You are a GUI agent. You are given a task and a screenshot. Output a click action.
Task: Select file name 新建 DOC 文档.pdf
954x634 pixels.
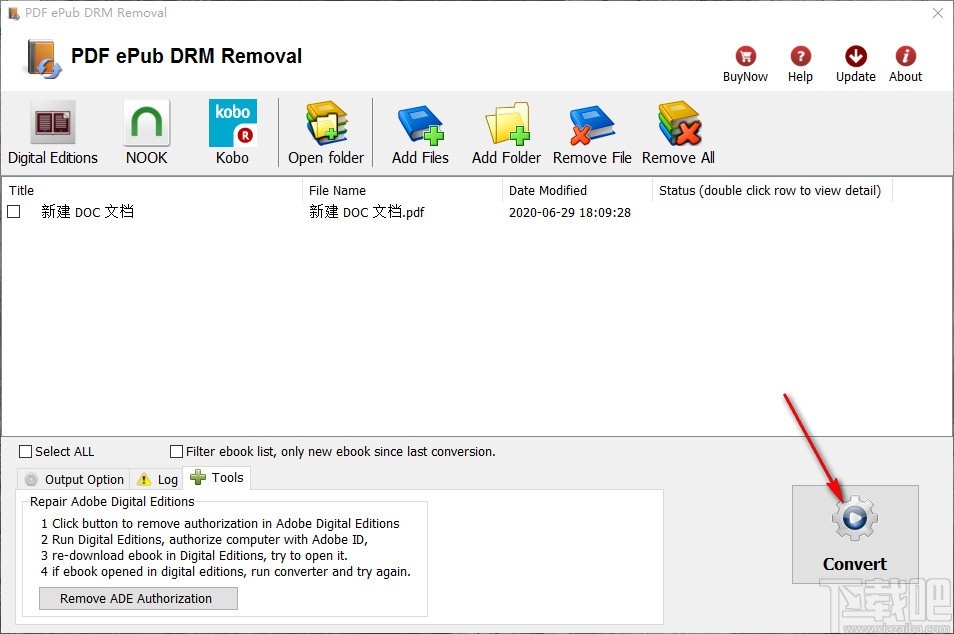click(366, 212)
